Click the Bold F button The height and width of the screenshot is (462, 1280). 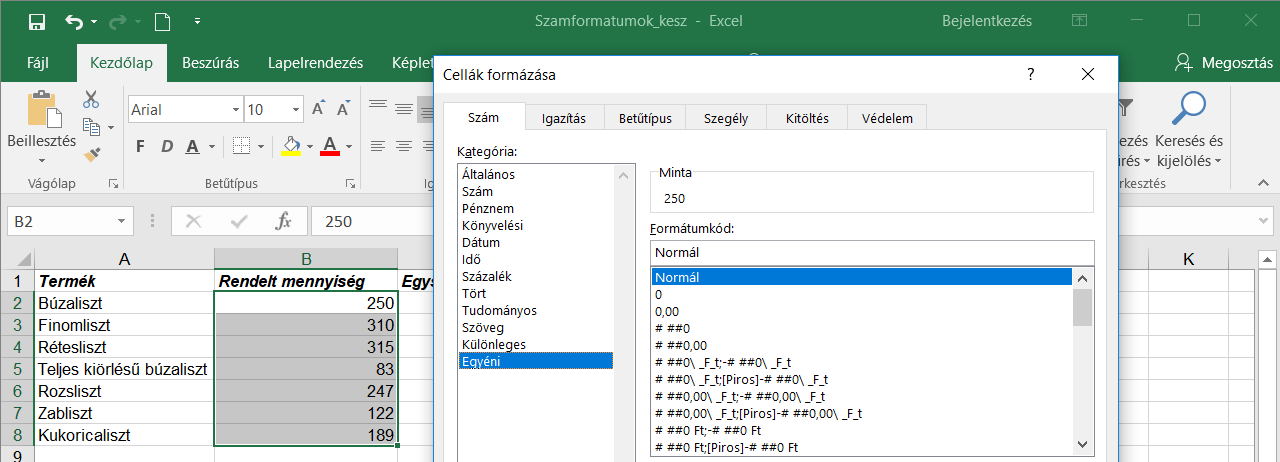click(x=140, y=147)
